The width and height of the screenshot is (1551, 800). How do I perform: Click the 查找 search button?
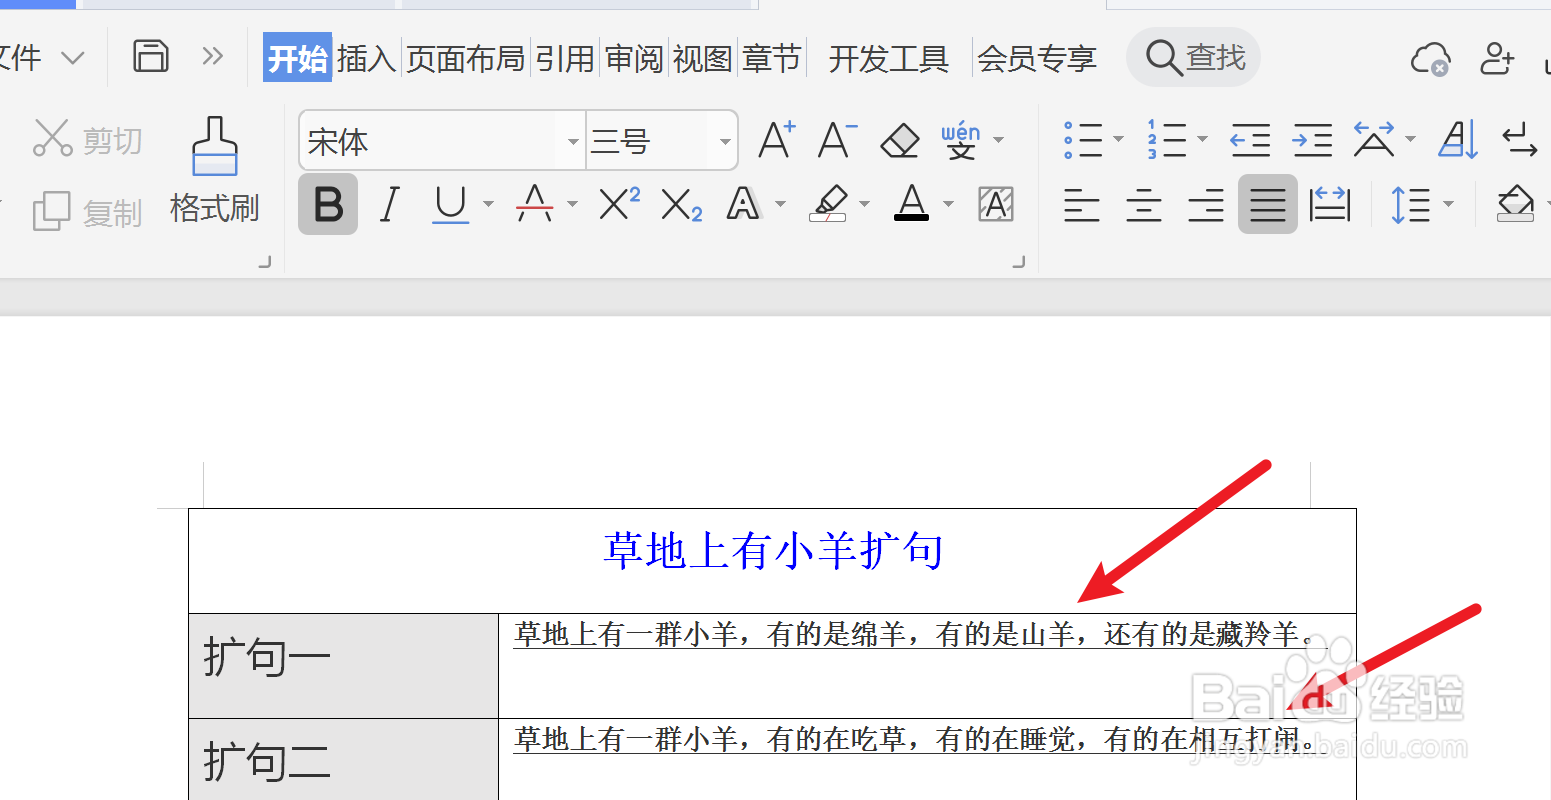click(x=1193, y=57)
